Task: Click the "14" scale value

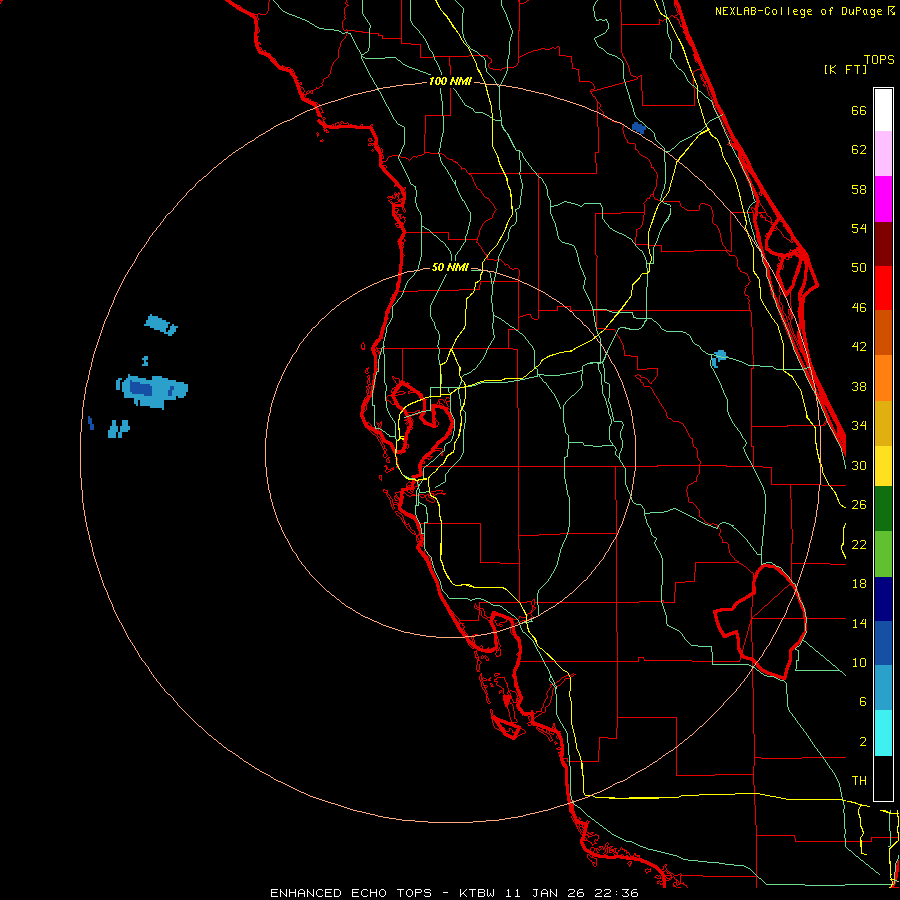Action: click(859, 623)
